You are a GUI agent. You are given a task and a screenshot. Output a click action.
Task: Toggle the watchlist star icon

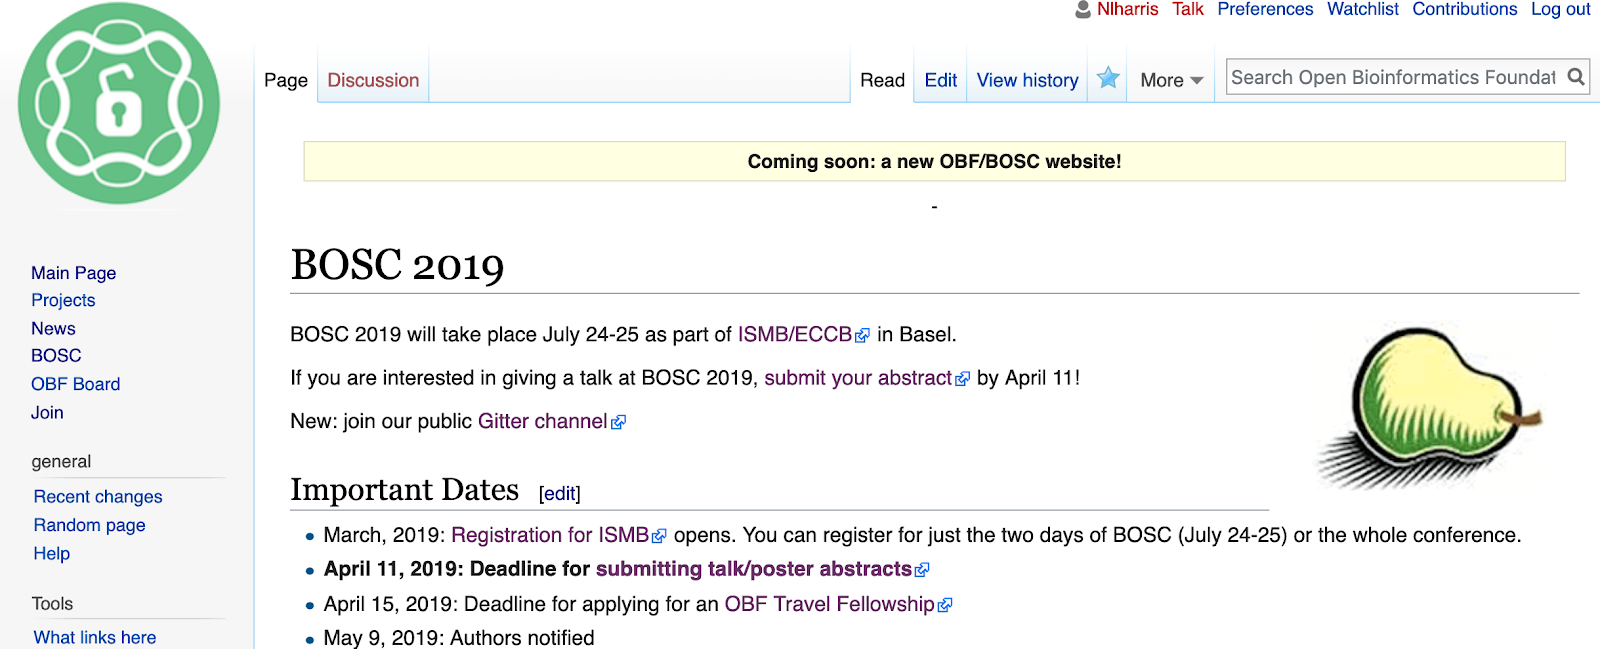coord(1108,78)
